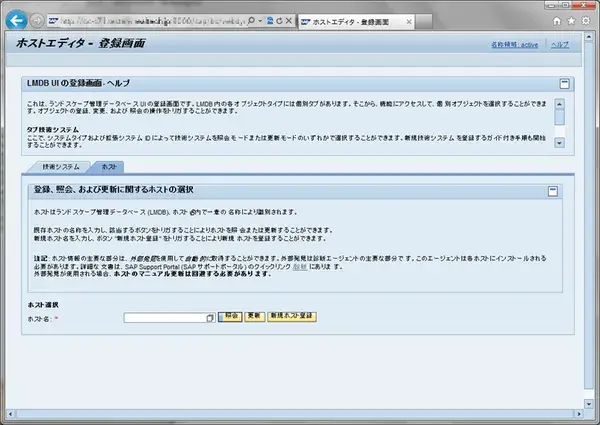Click the 新規ホスト登録 button
The height and width of the screenshot is (425, 600).
point(292,317)
